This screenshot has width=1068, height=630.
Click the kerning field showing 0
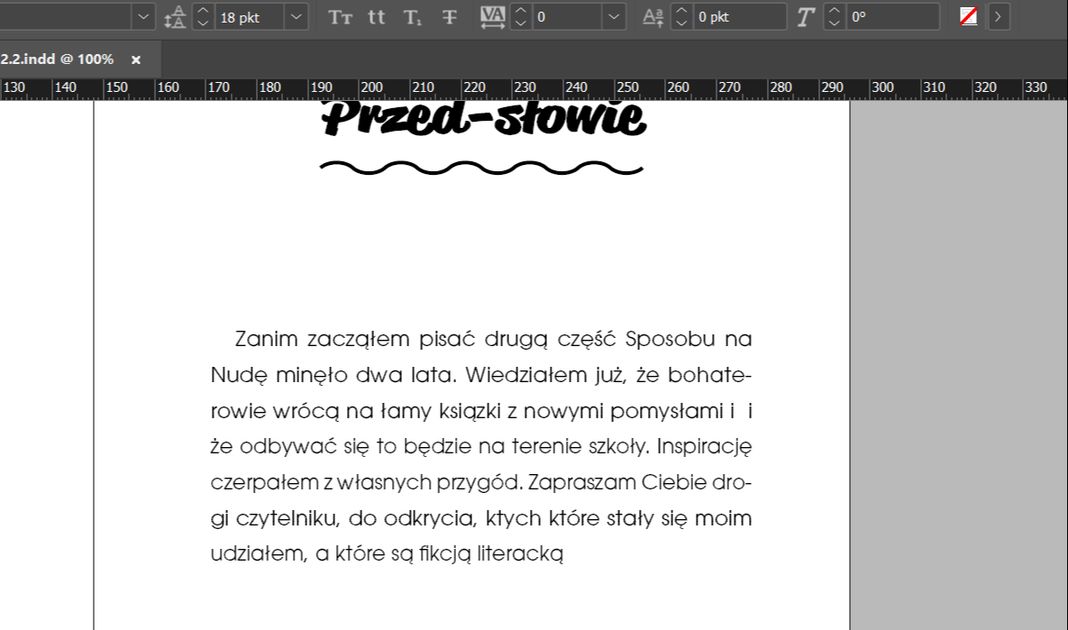(x=567, y=17)
